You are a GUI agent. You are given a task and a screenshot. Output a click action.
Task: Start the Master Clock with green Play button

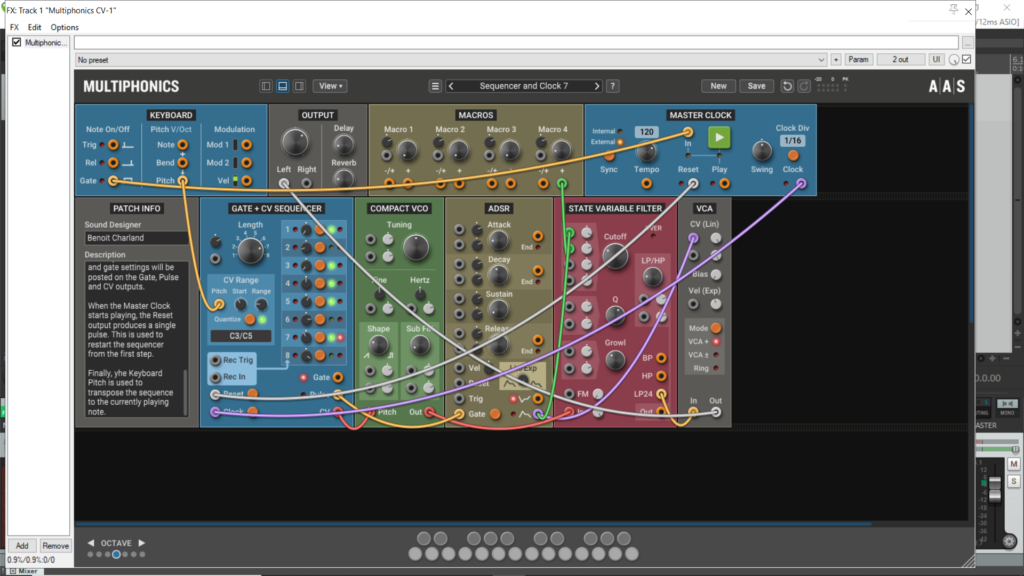(x=719, y=138)
